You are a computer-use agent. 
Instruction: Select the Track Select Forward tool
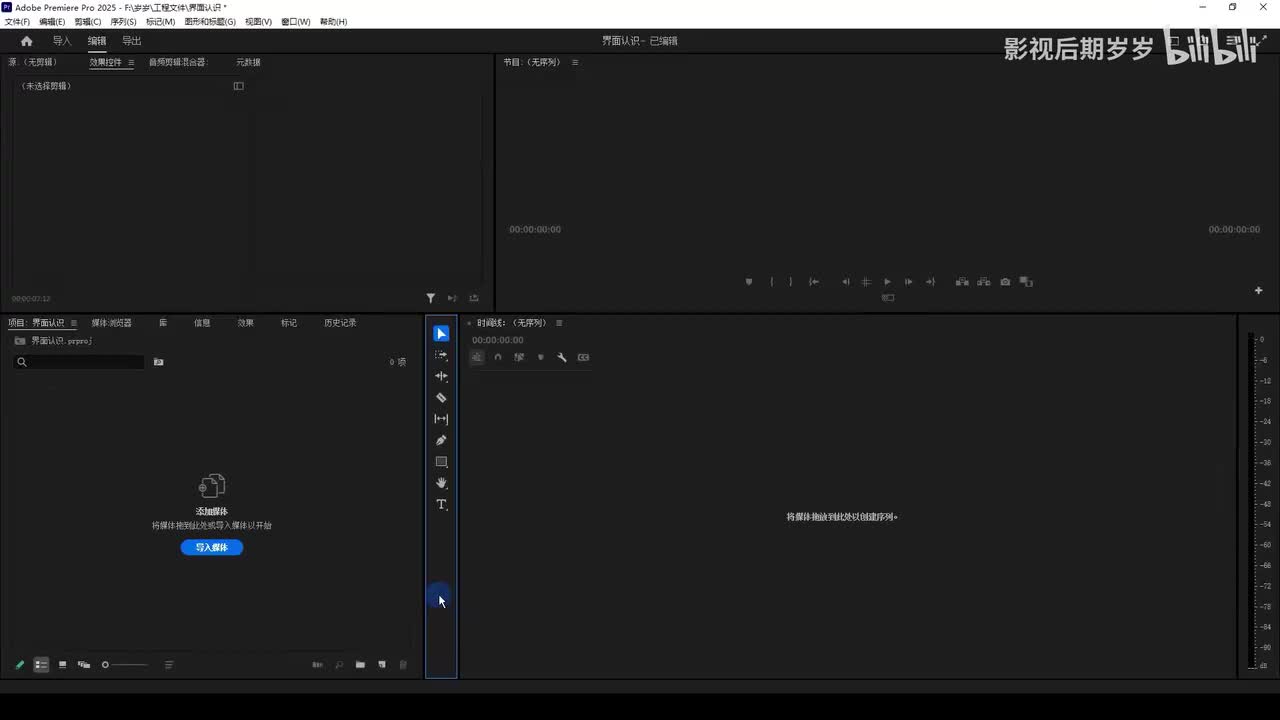tap(441, 355)
